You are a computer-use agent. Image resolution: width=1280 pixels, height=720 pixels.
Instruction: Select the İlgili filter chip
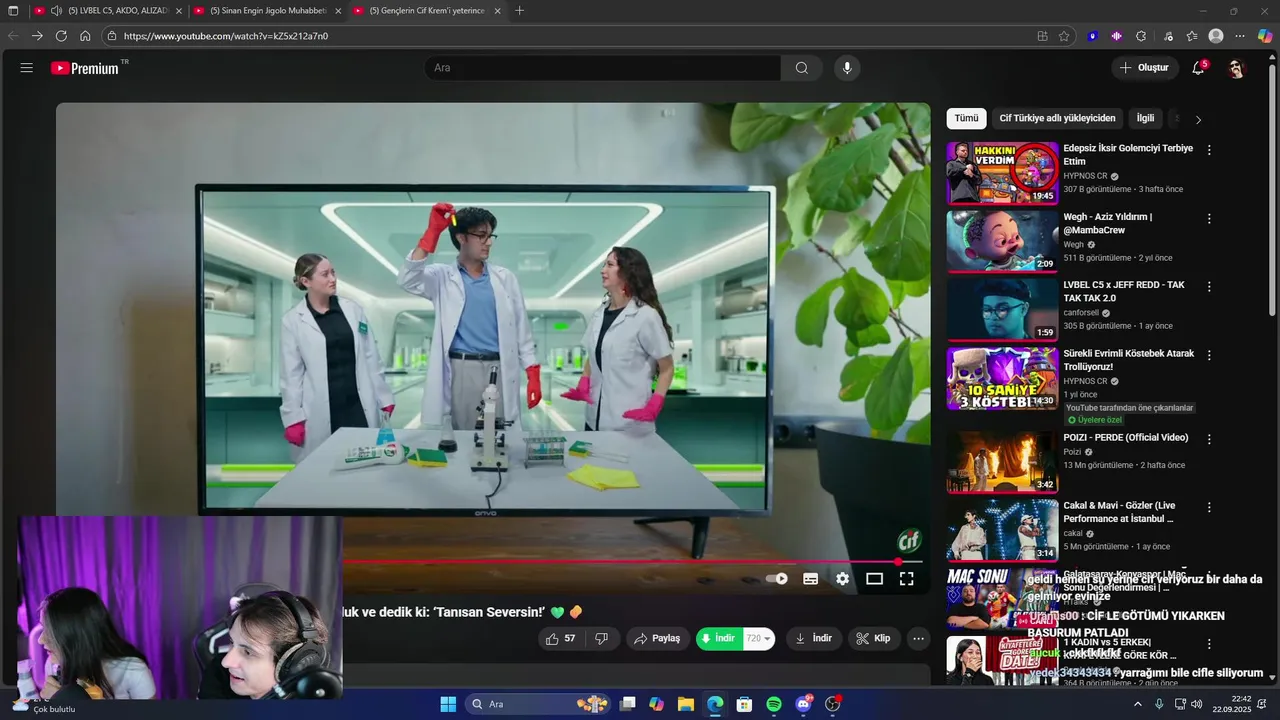point(1145,118)
